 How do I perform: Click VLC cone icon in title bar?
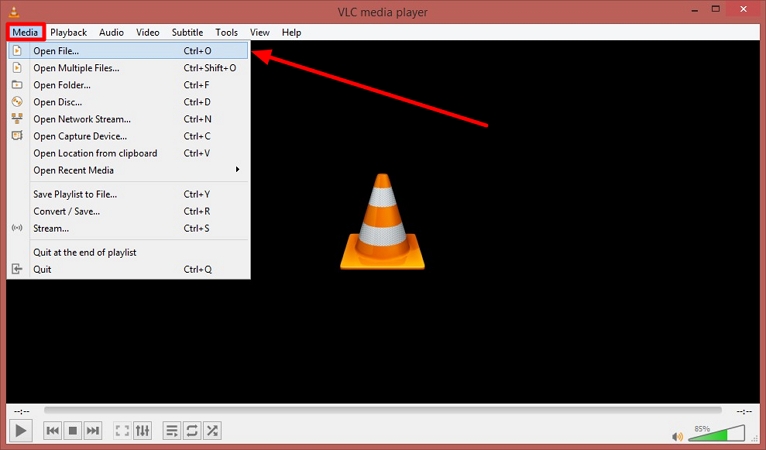[14, 11]
